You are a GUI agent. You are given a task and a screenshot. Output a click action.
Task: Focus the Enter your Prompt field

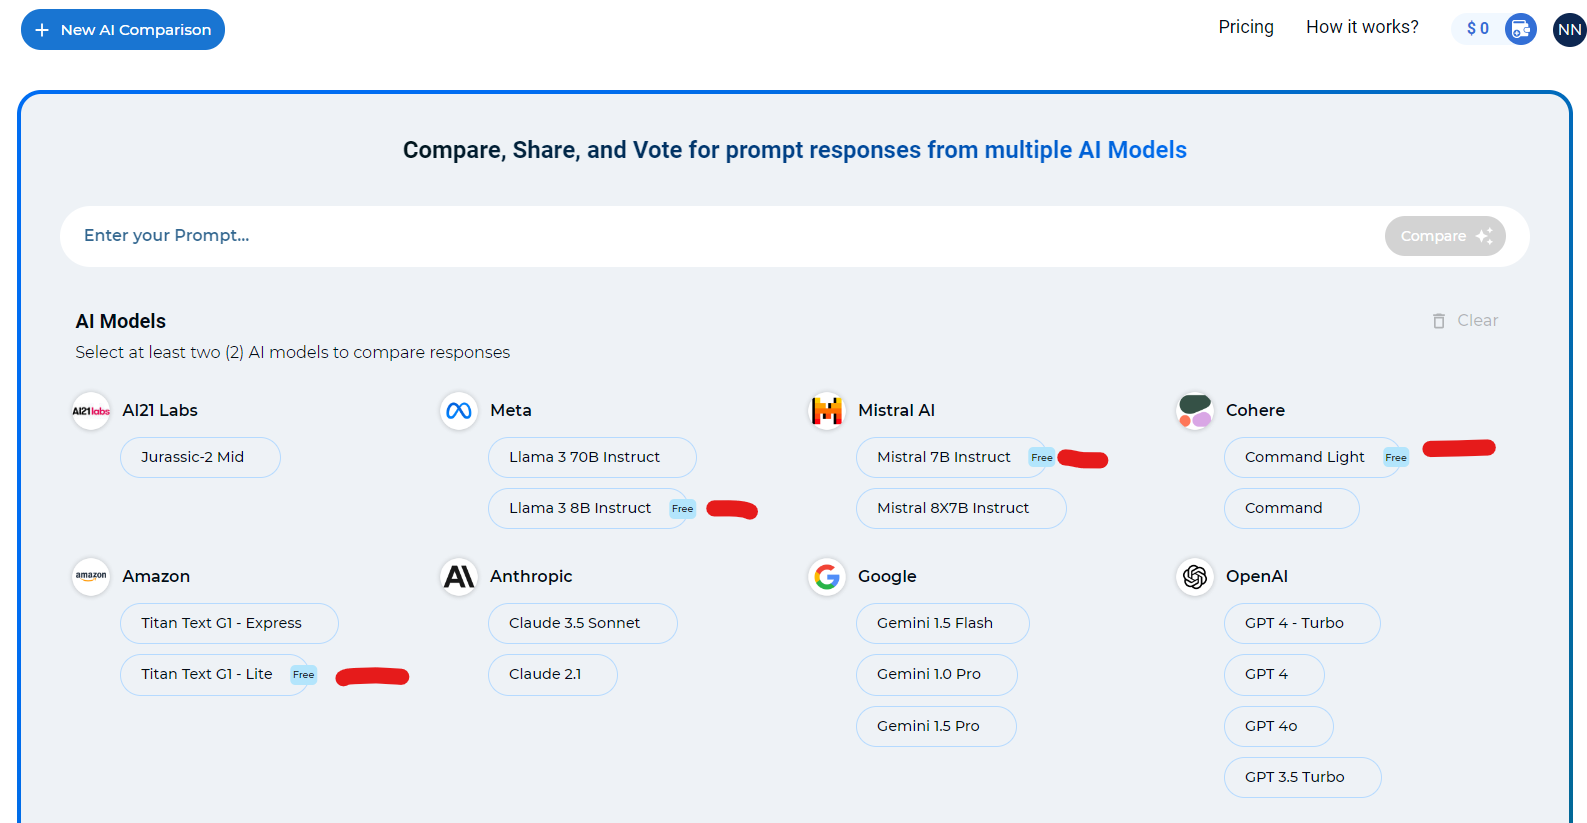tap(720, 236)
